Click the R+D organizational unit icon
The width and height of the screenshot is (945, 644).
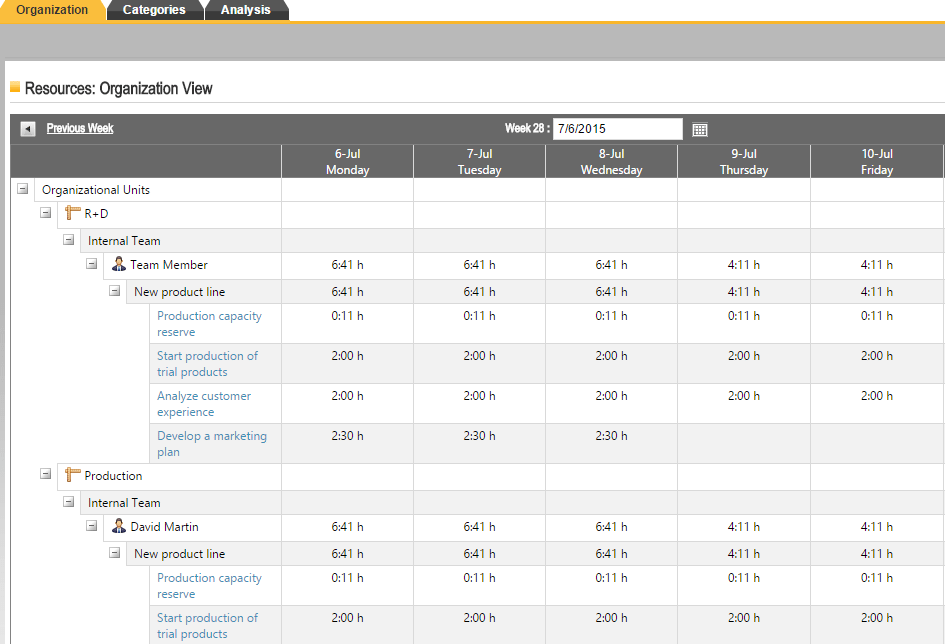[70, 213]
